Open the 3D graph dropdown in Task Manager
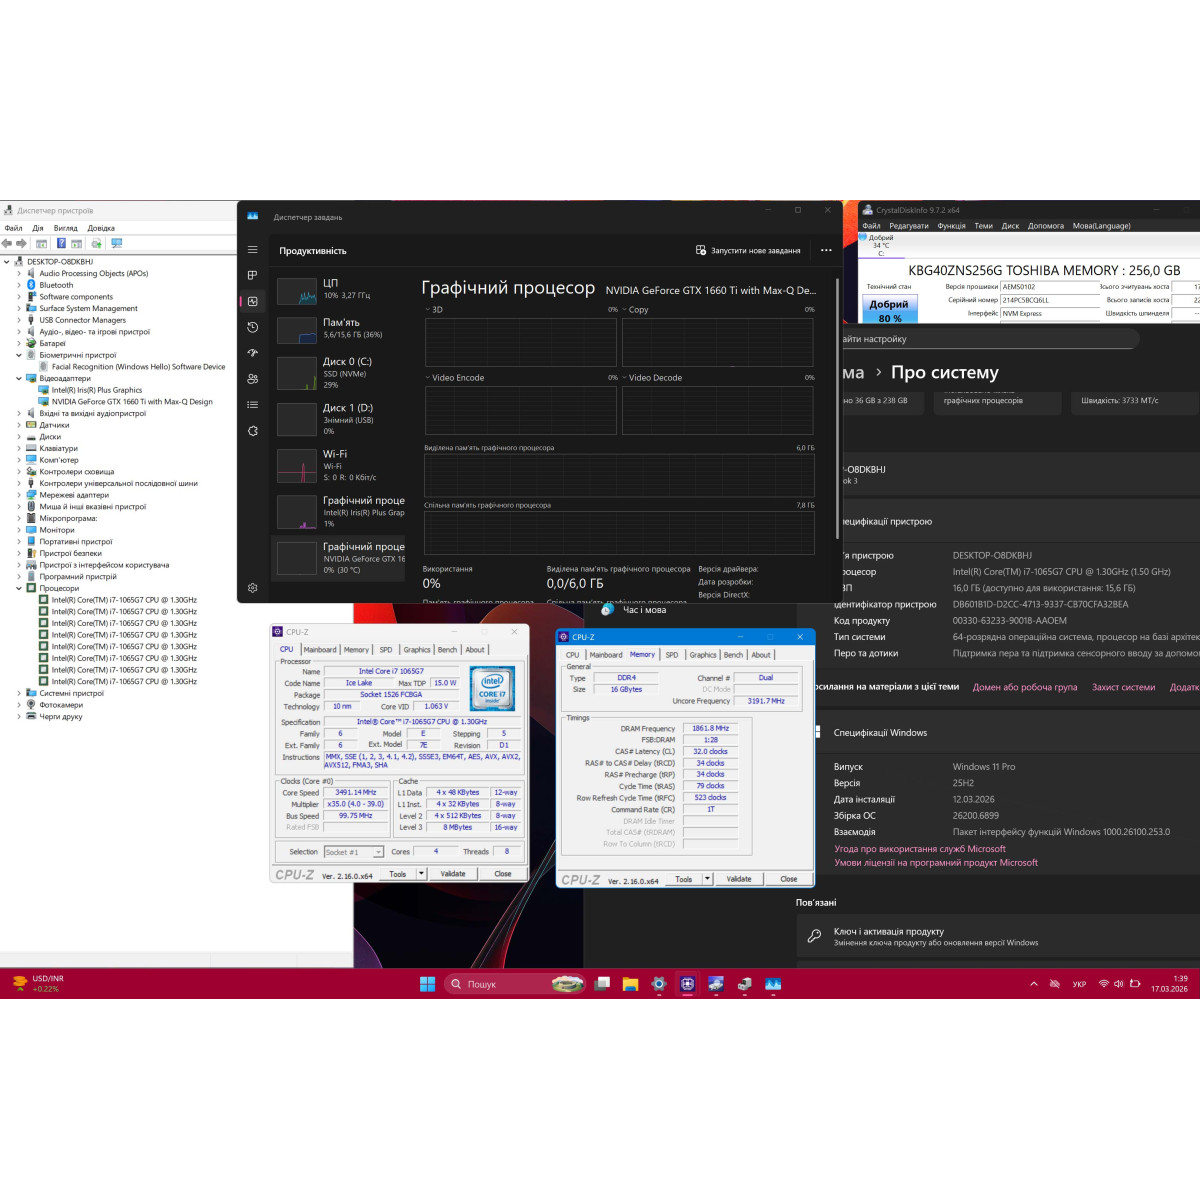This screenshot has width=1200, height=1200. pos(428,310)
